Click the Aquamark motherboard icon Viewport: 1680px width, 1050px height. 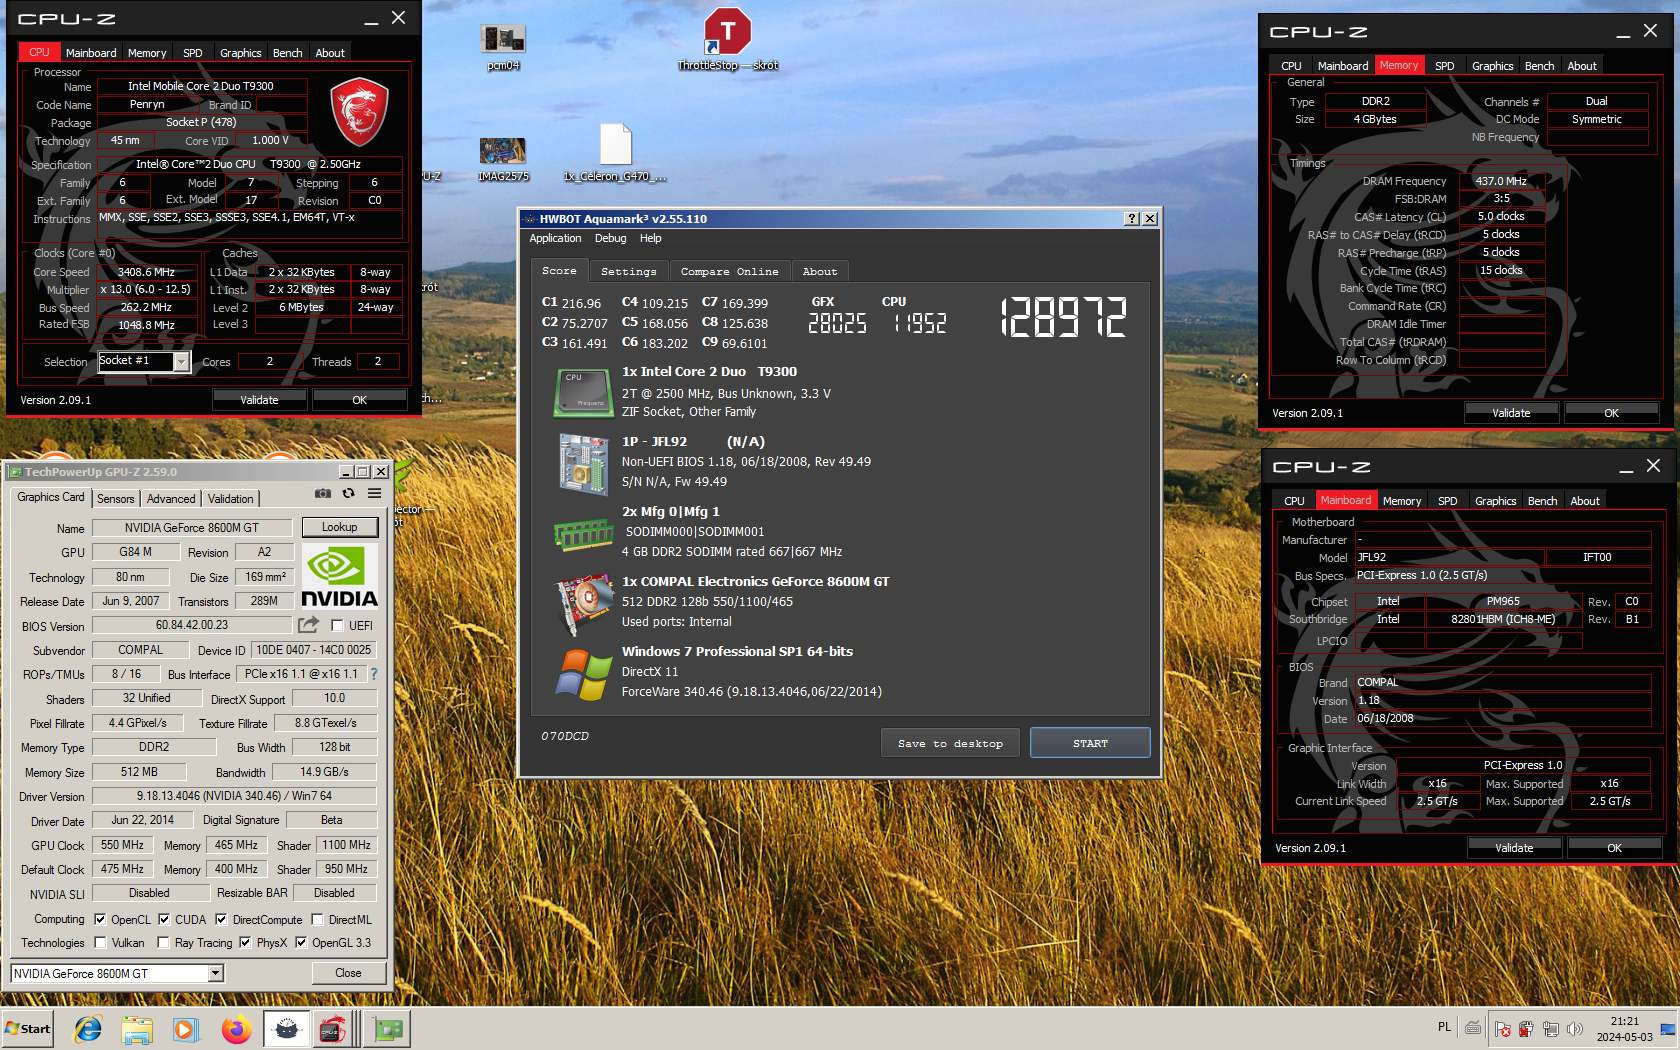click(583, 463)
